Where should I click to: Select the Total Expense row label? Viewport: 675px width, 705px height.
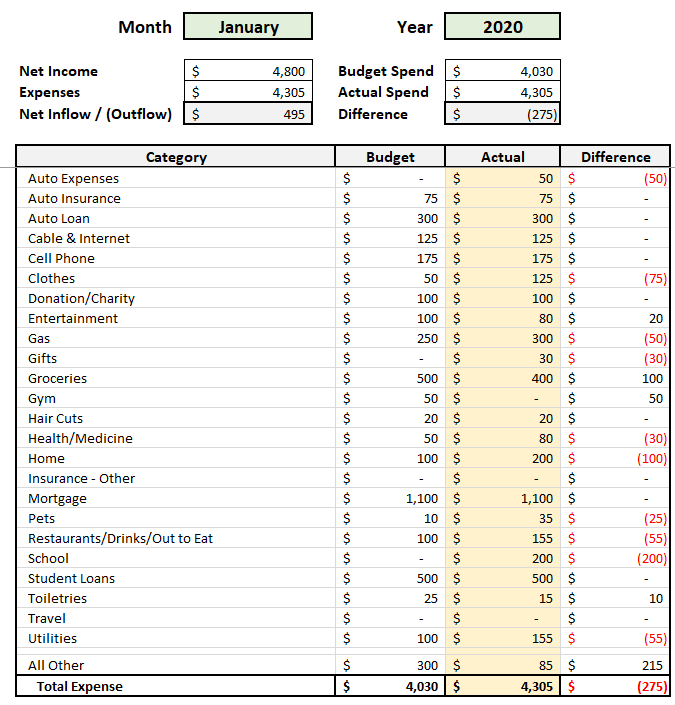pos(80,687)
